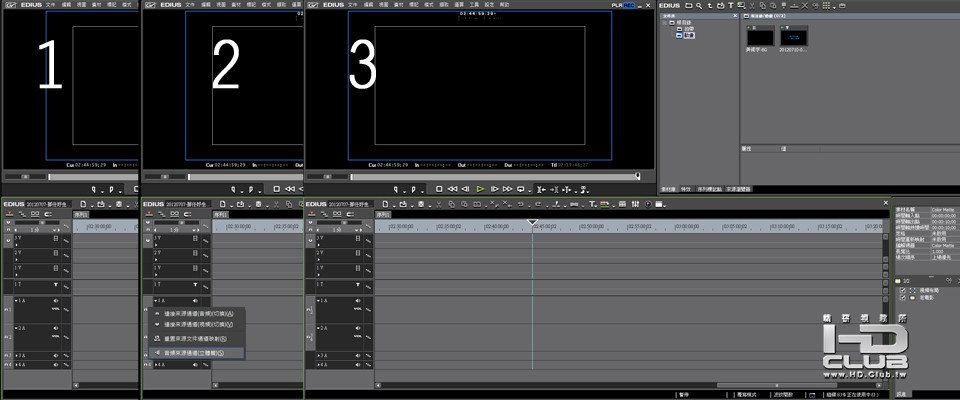Viewport: 960px width, 400px height.
Task: Click the group/link mode icon above window 3 tracks
Action: (337, 214)
